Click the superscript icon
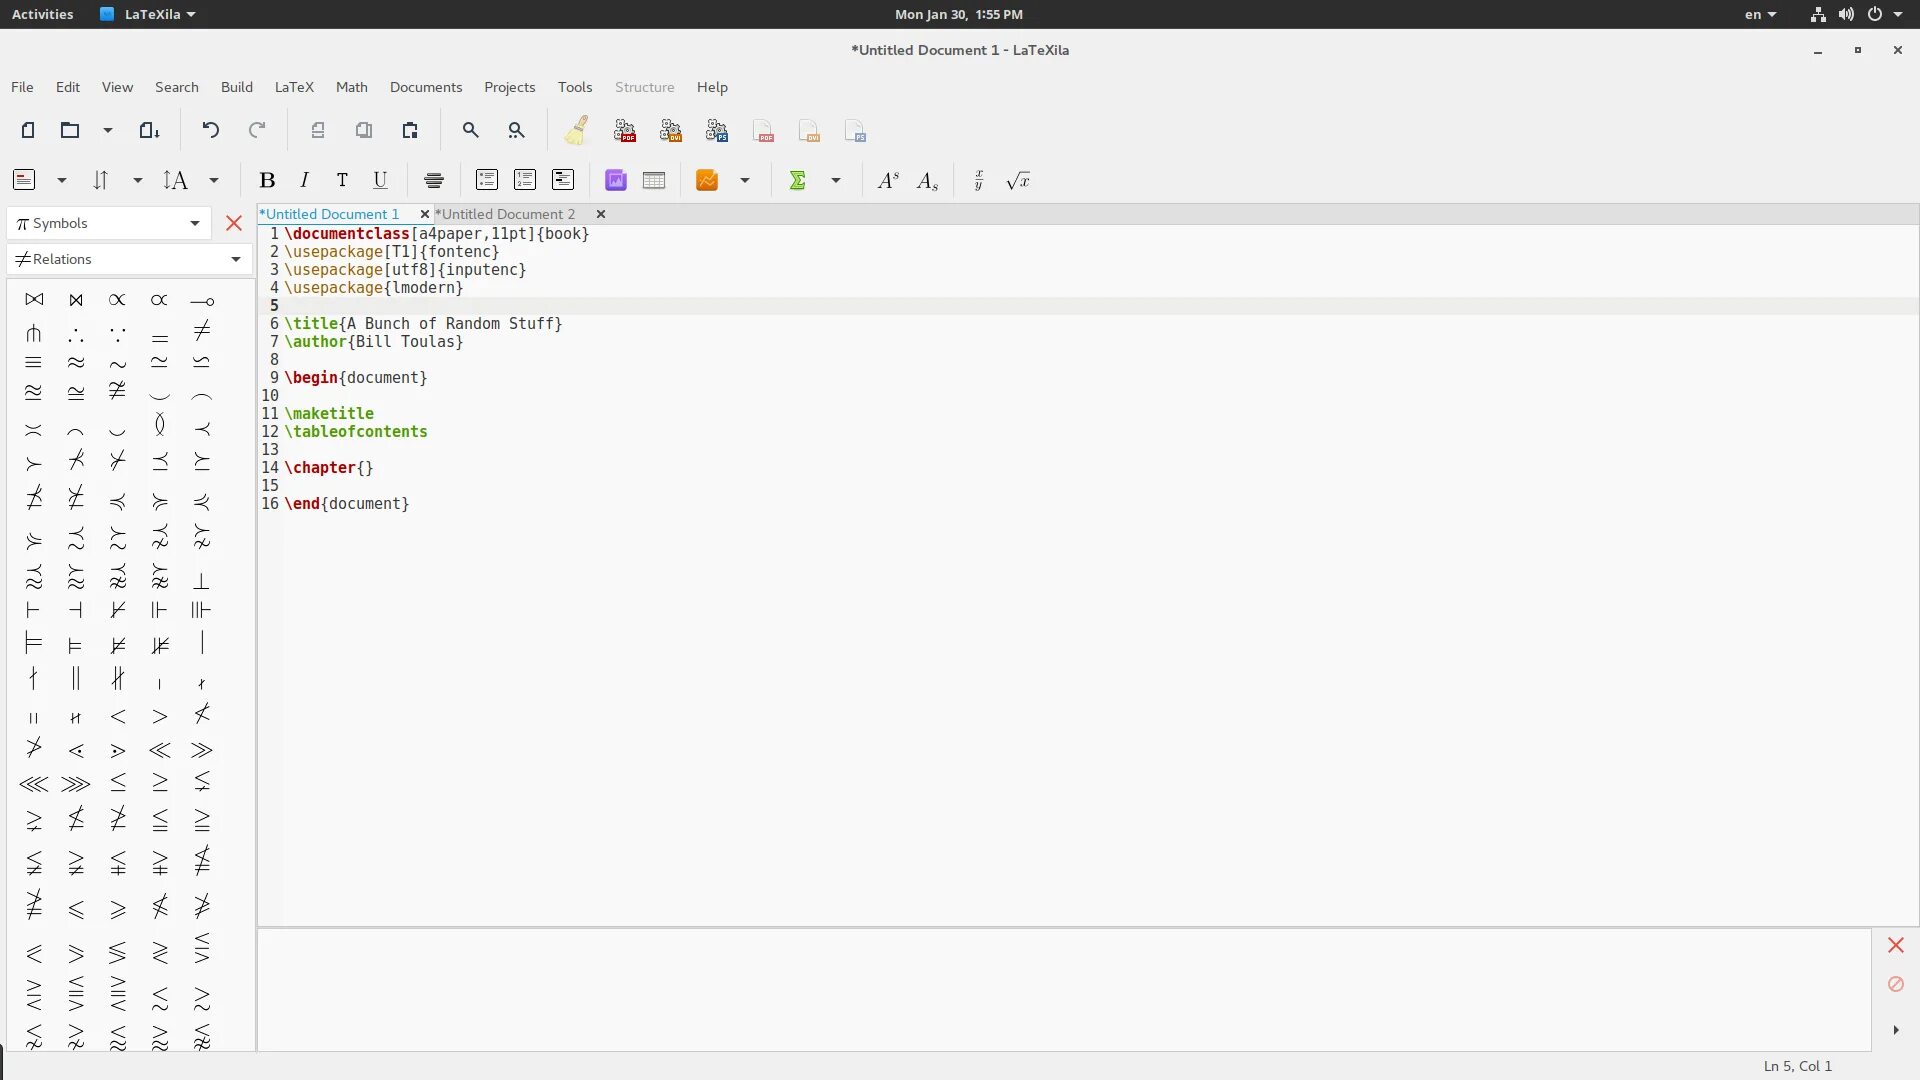The width and height of the screenshot is (1920, 1080). [888, 181]
